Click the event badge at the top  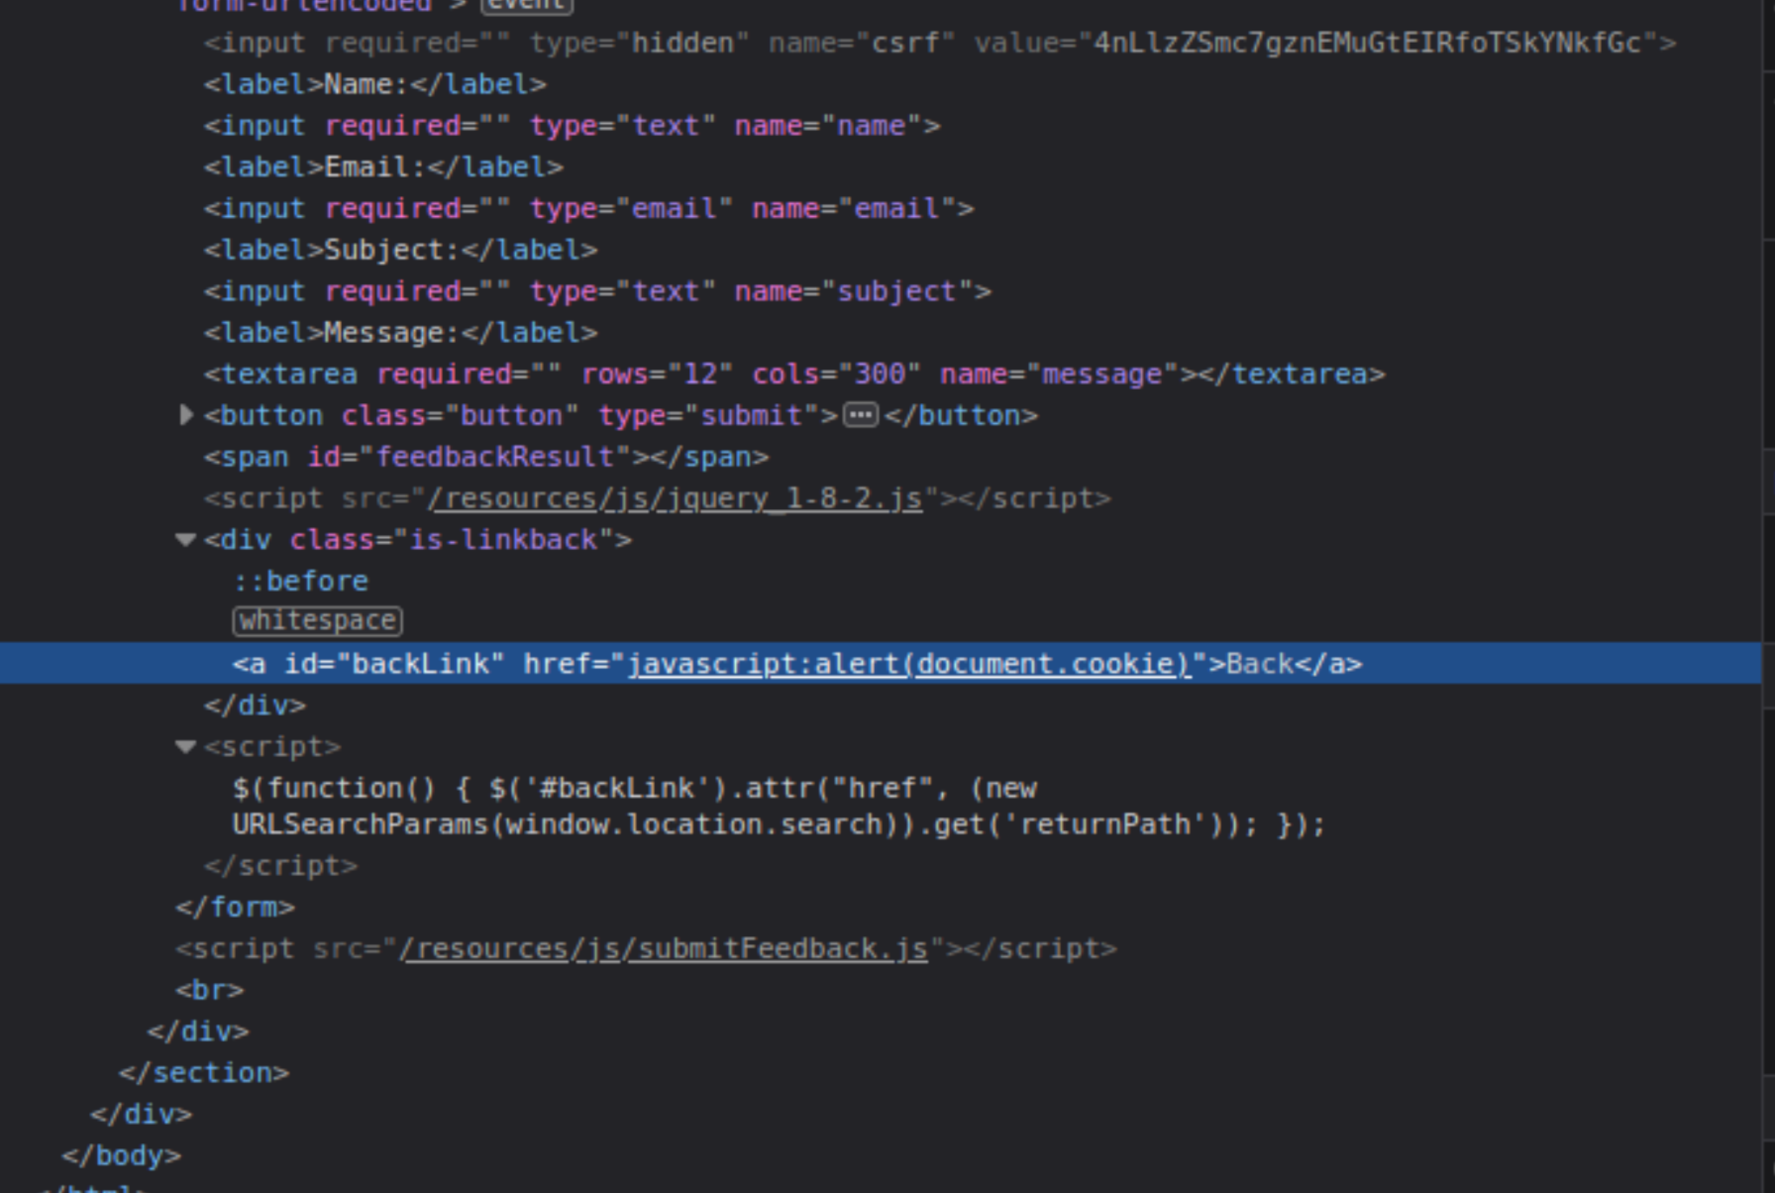527,5
